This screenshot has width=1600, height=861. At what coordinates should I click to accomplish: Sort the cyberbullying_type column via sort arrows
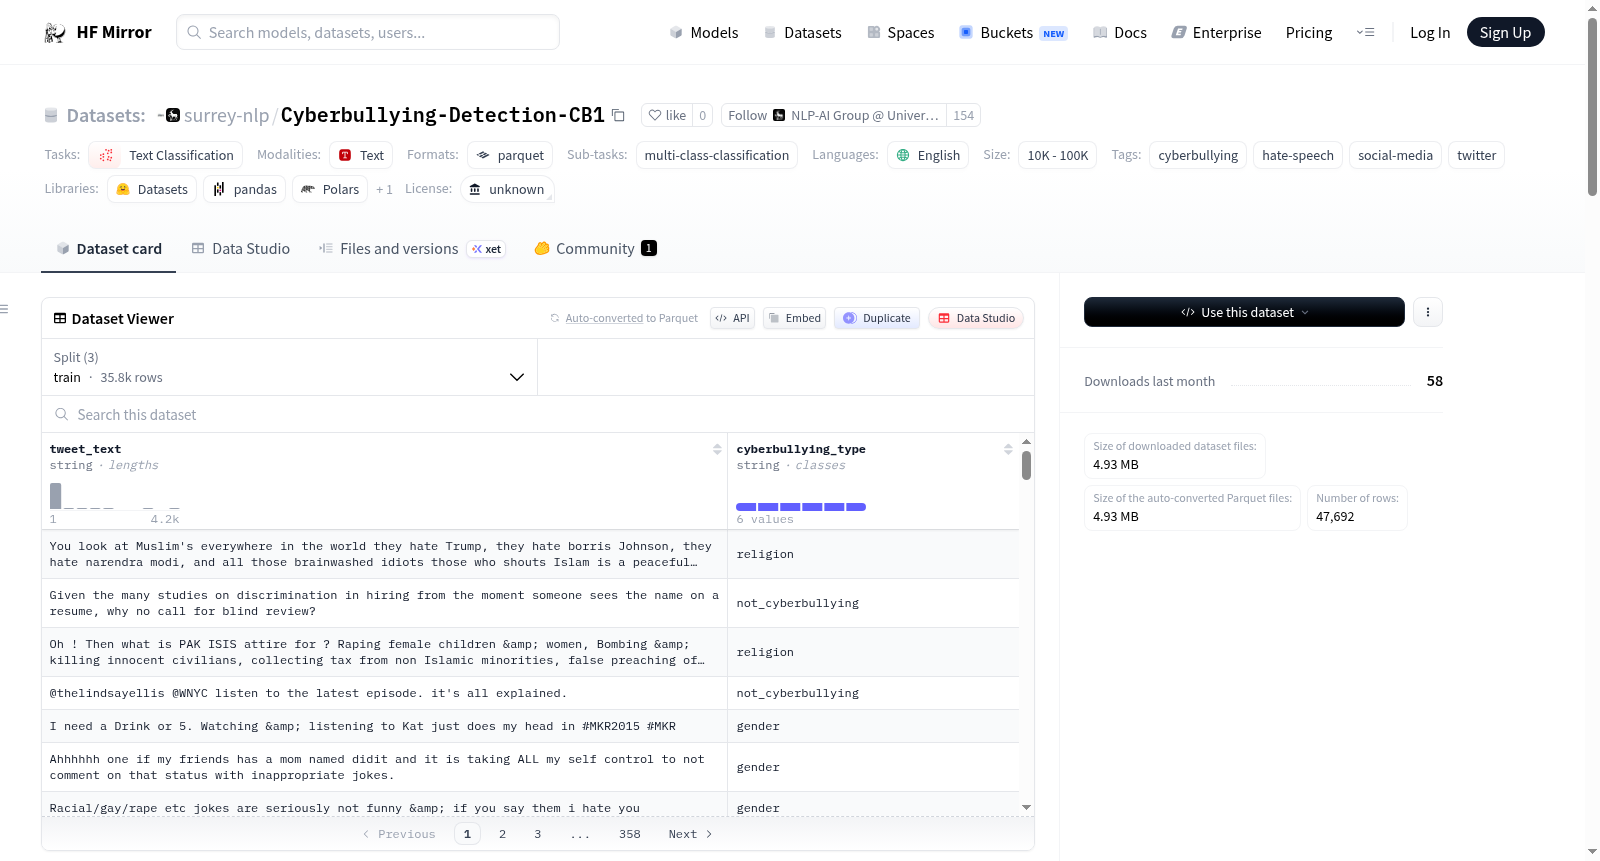pos(1008,449)
